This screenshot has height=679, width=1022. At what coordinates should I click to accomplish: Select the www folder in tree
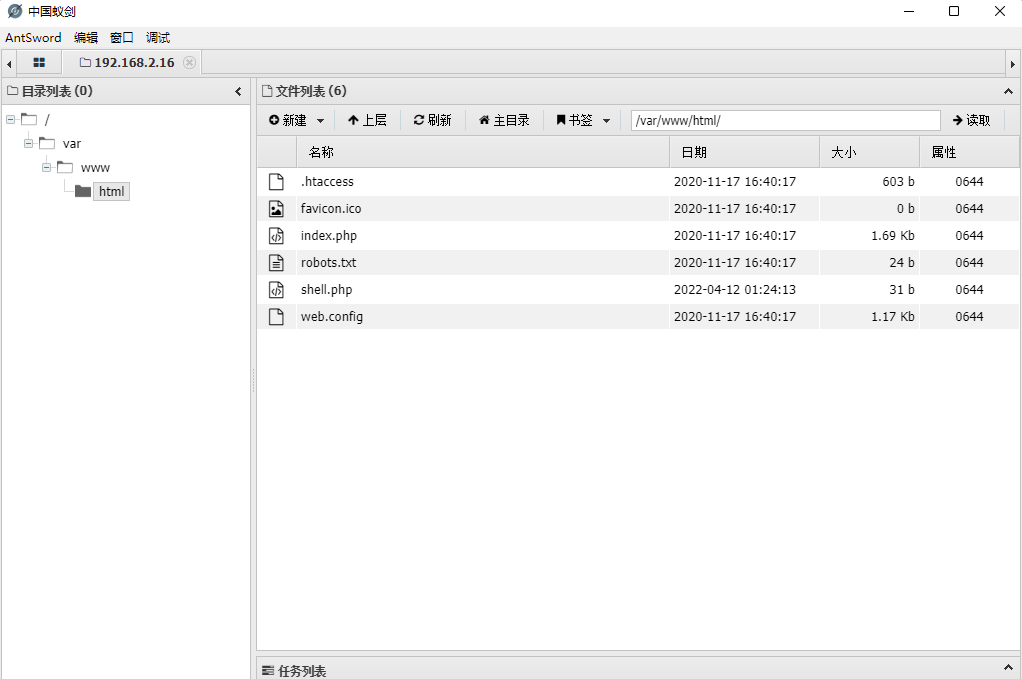point(95,167)
